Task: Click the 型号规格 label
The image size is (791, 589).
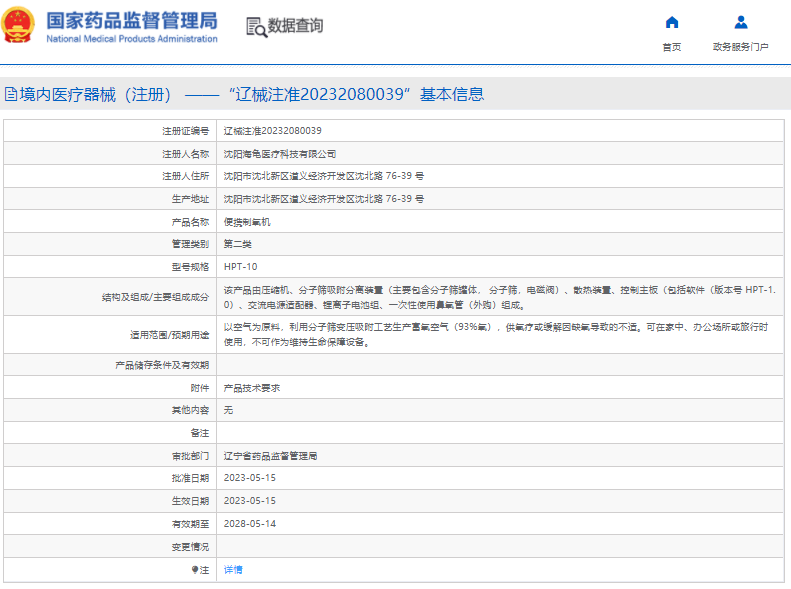Action: tap(190, 267)
